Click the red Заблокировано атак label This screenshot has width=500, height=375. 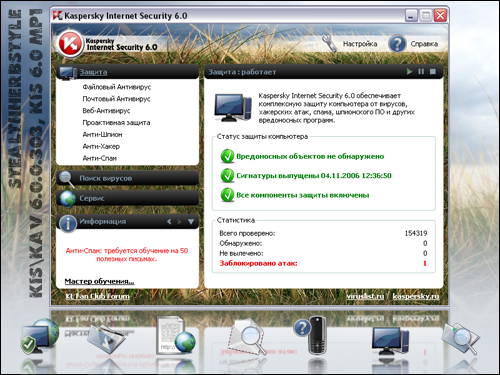pyautogui.click(x=258, y=263)
